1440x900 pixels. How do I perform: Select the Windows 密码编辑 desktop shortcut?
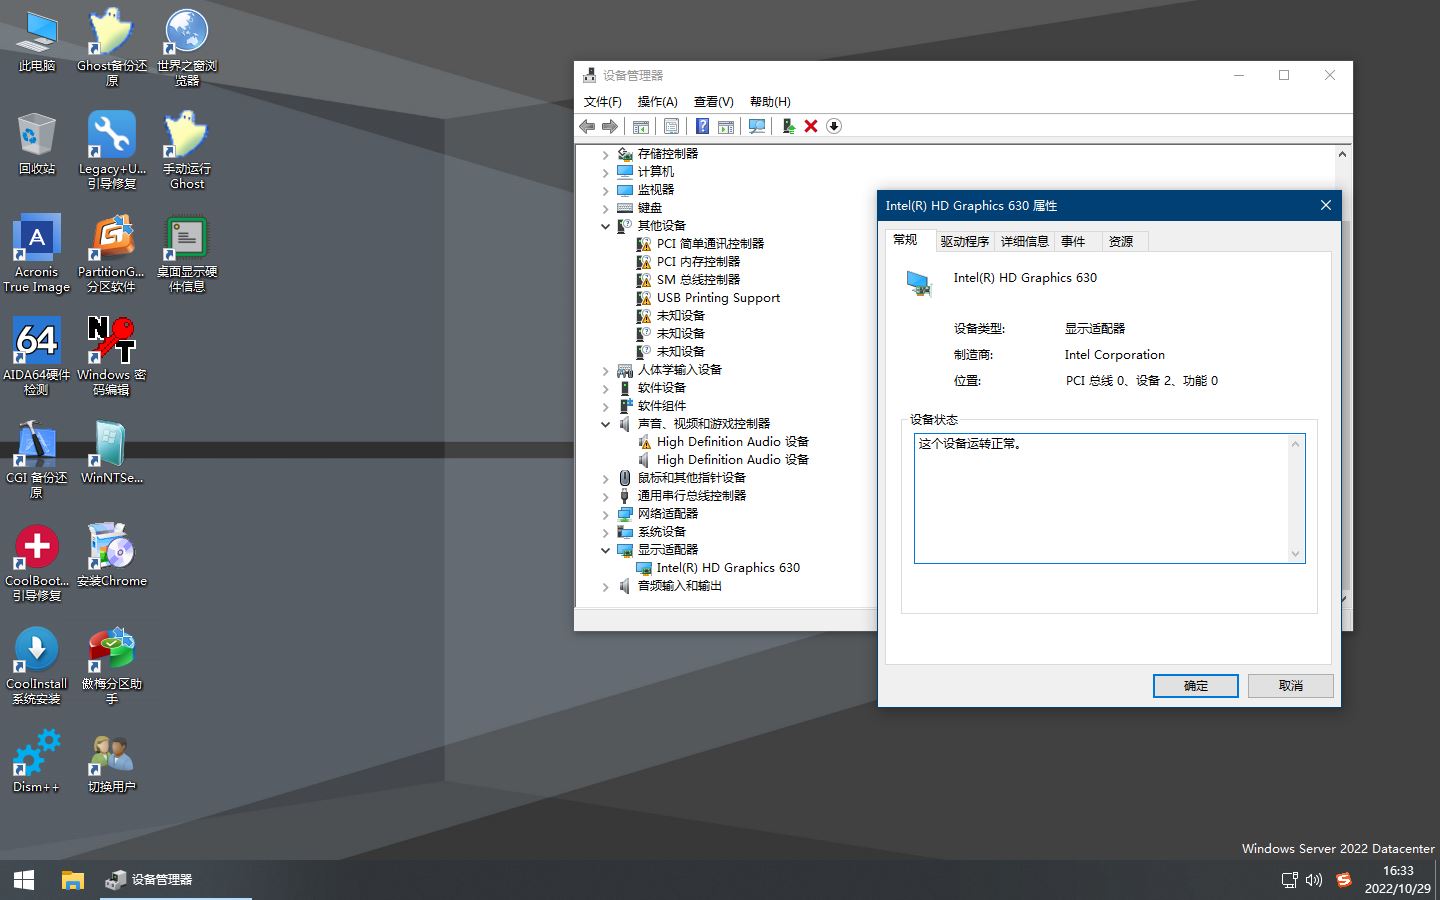click(x=111, y=357)
